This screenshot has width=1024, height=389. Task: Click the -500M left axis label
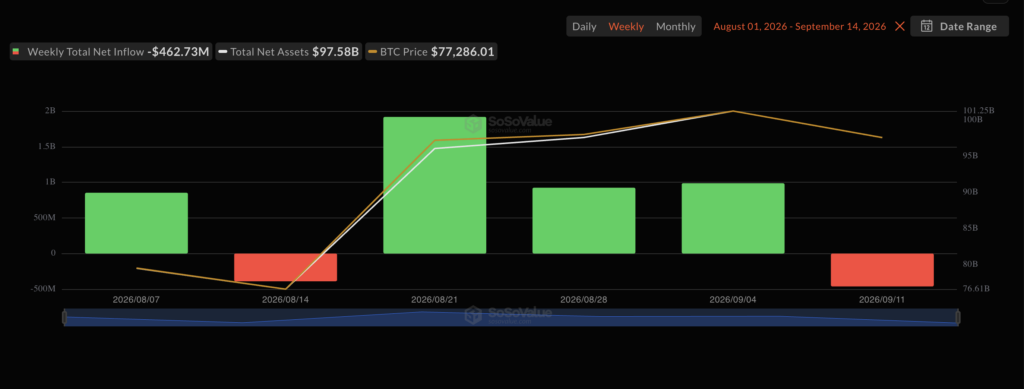tap(42, 288)
